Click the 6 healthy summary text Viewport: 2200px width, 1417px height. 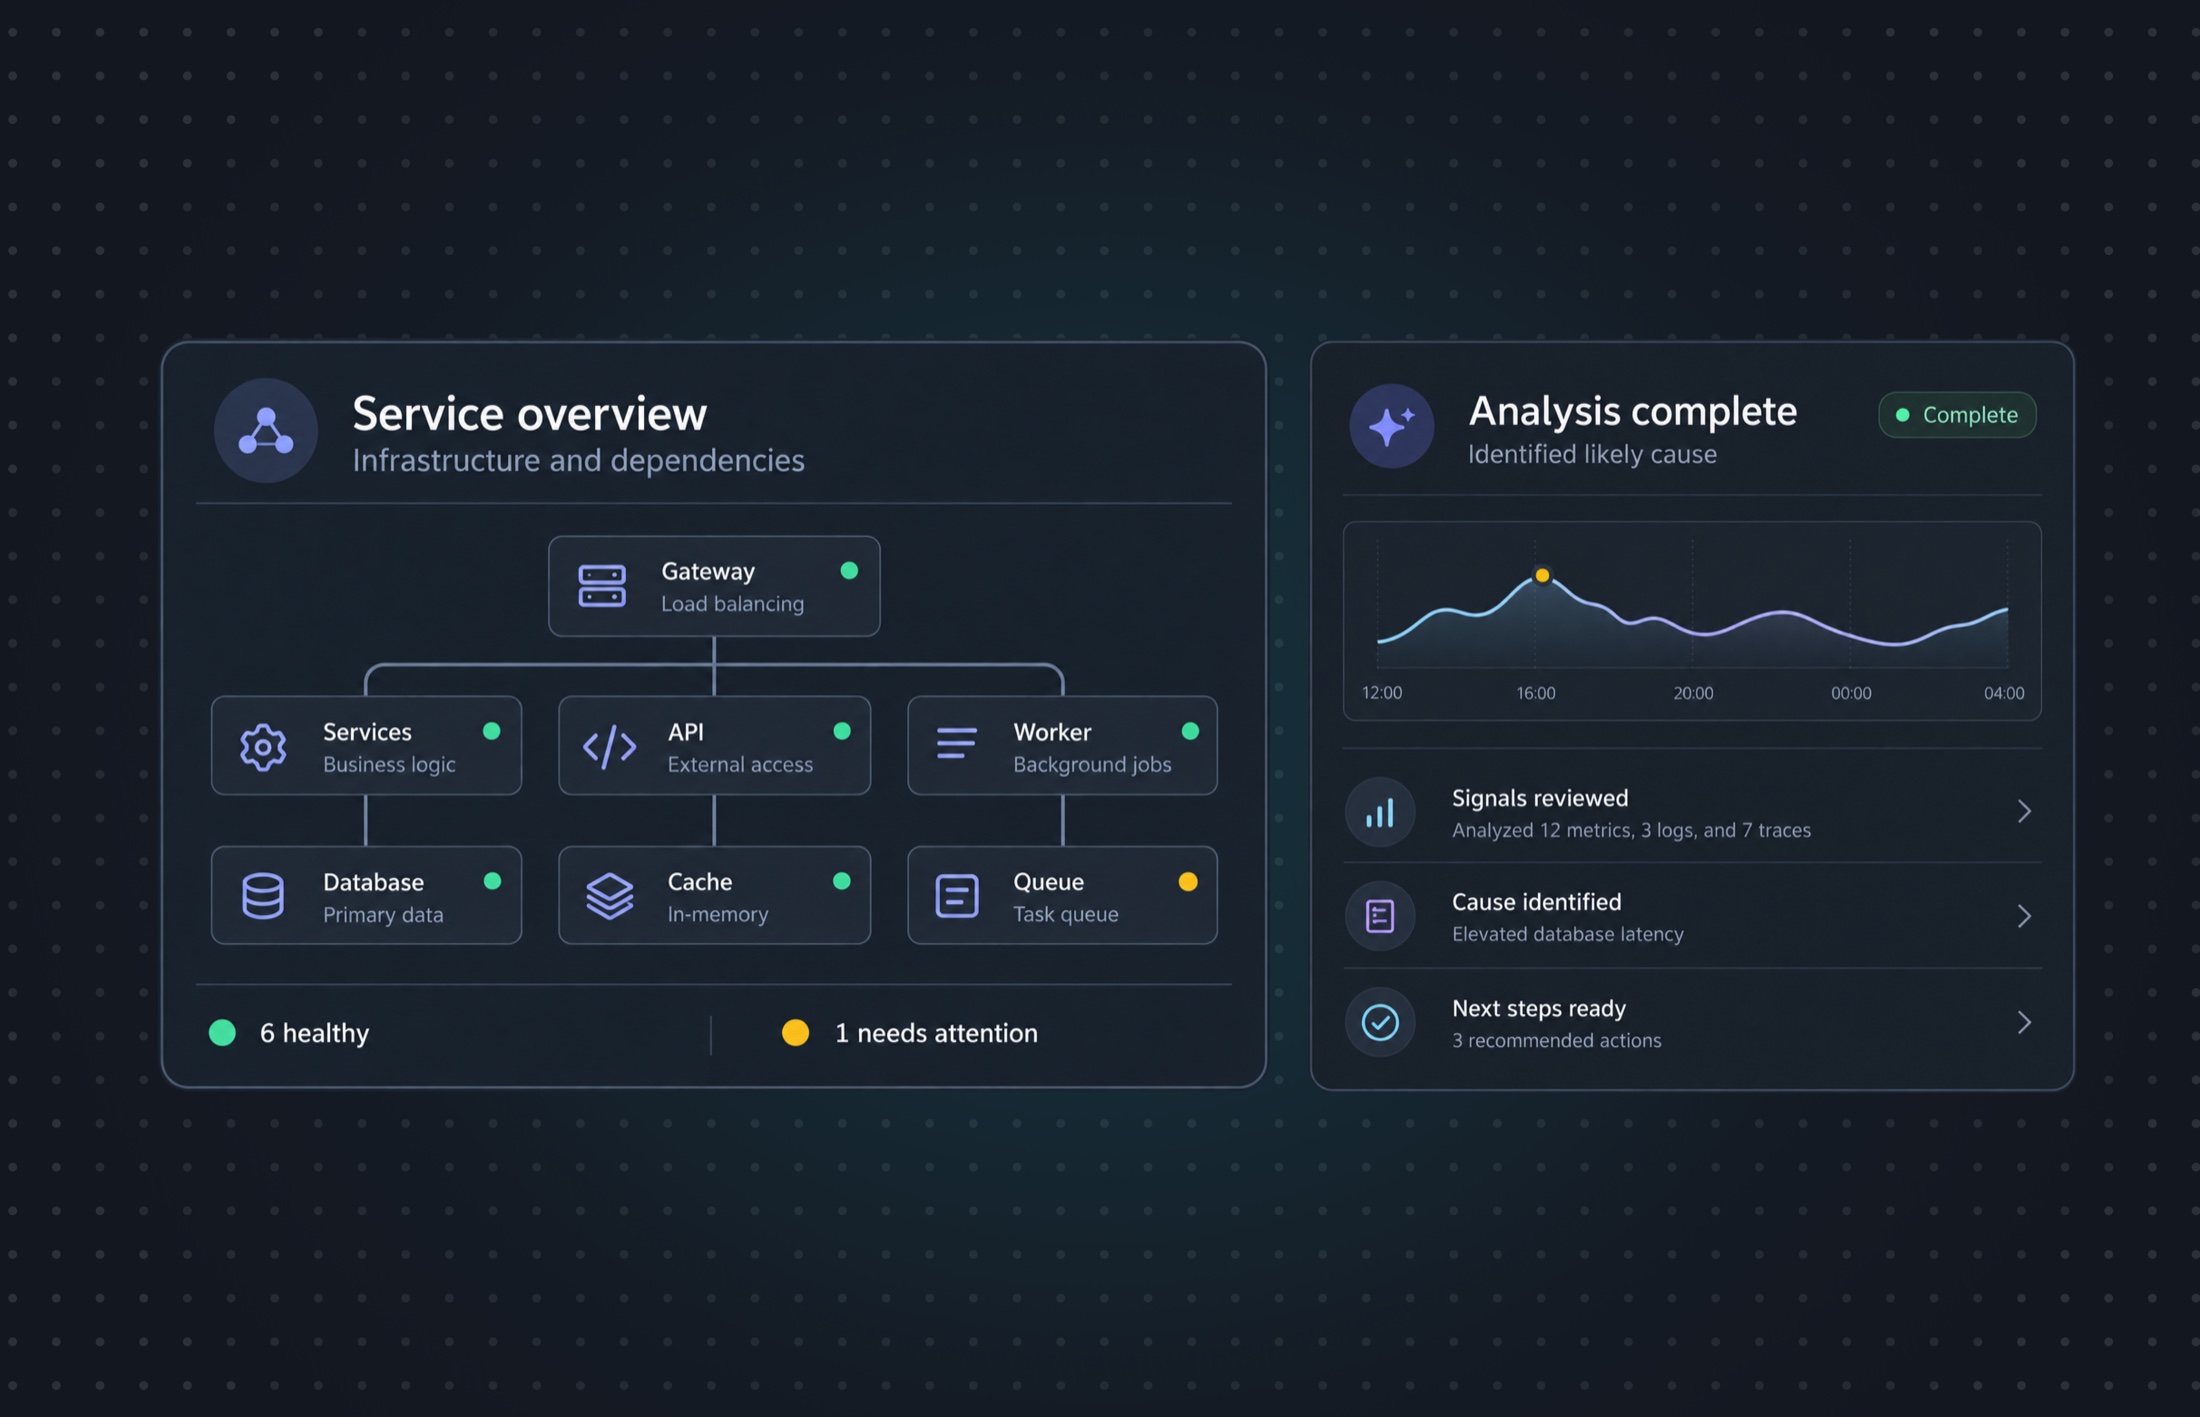[x=314, y=1033]
